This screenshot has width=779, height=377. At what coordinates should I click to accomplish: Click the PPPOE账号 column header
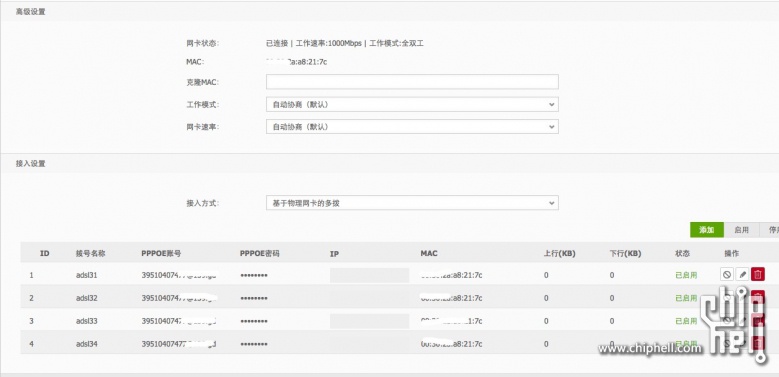(161, 253)
